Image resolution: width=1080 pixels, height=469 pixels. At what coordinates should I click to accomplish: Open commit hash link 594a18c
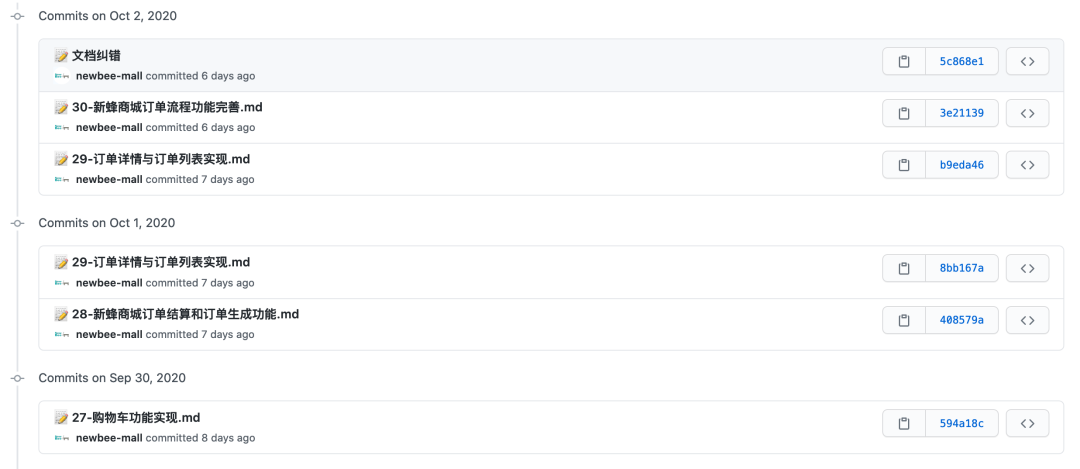click(x=962, y=423)
